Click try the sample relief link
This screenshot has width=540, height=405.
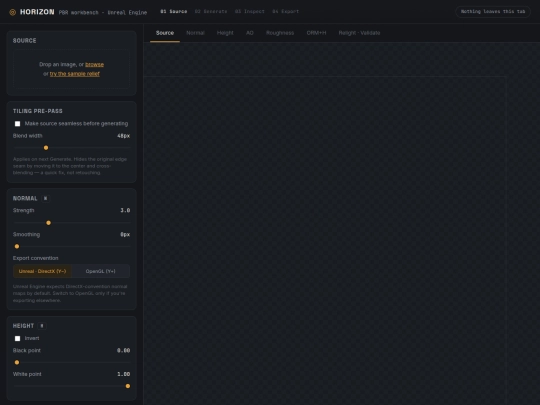75,74
